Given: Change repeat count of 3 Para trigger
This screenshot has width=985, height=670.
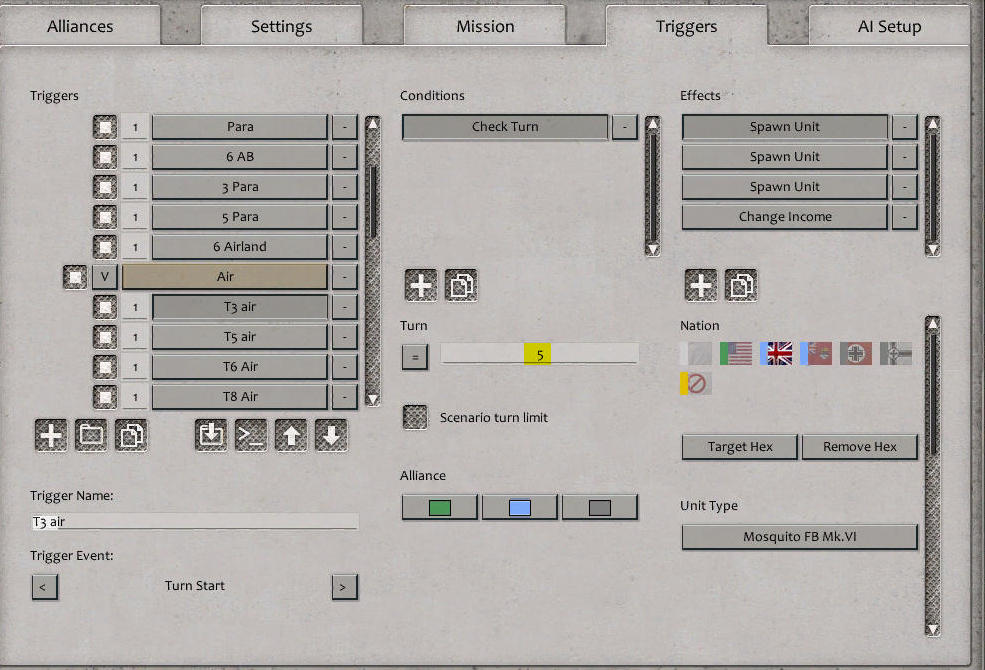Looking at the screenshot, I should [x=135, y=187].
